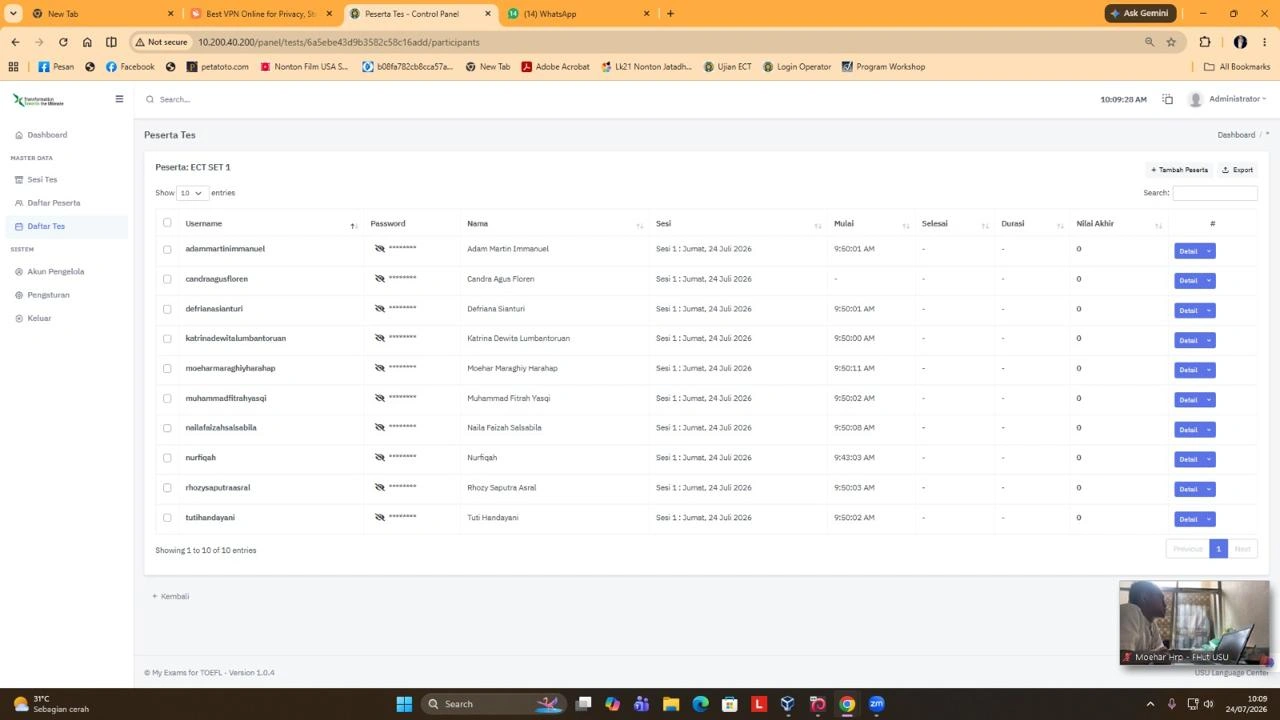Open Akun Pengelola in the sidebar
The height and width of the screenshot is (720, 1280).
[x=55, y=272]
